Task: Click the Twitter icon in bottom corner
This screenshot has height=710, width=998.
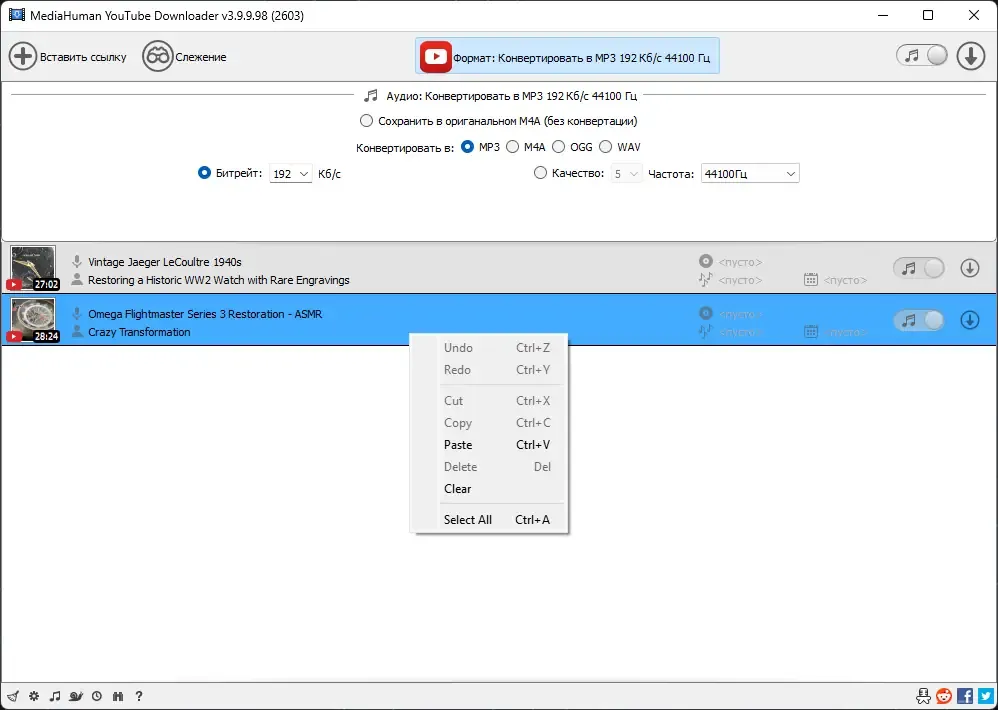Action: point(986,695)
